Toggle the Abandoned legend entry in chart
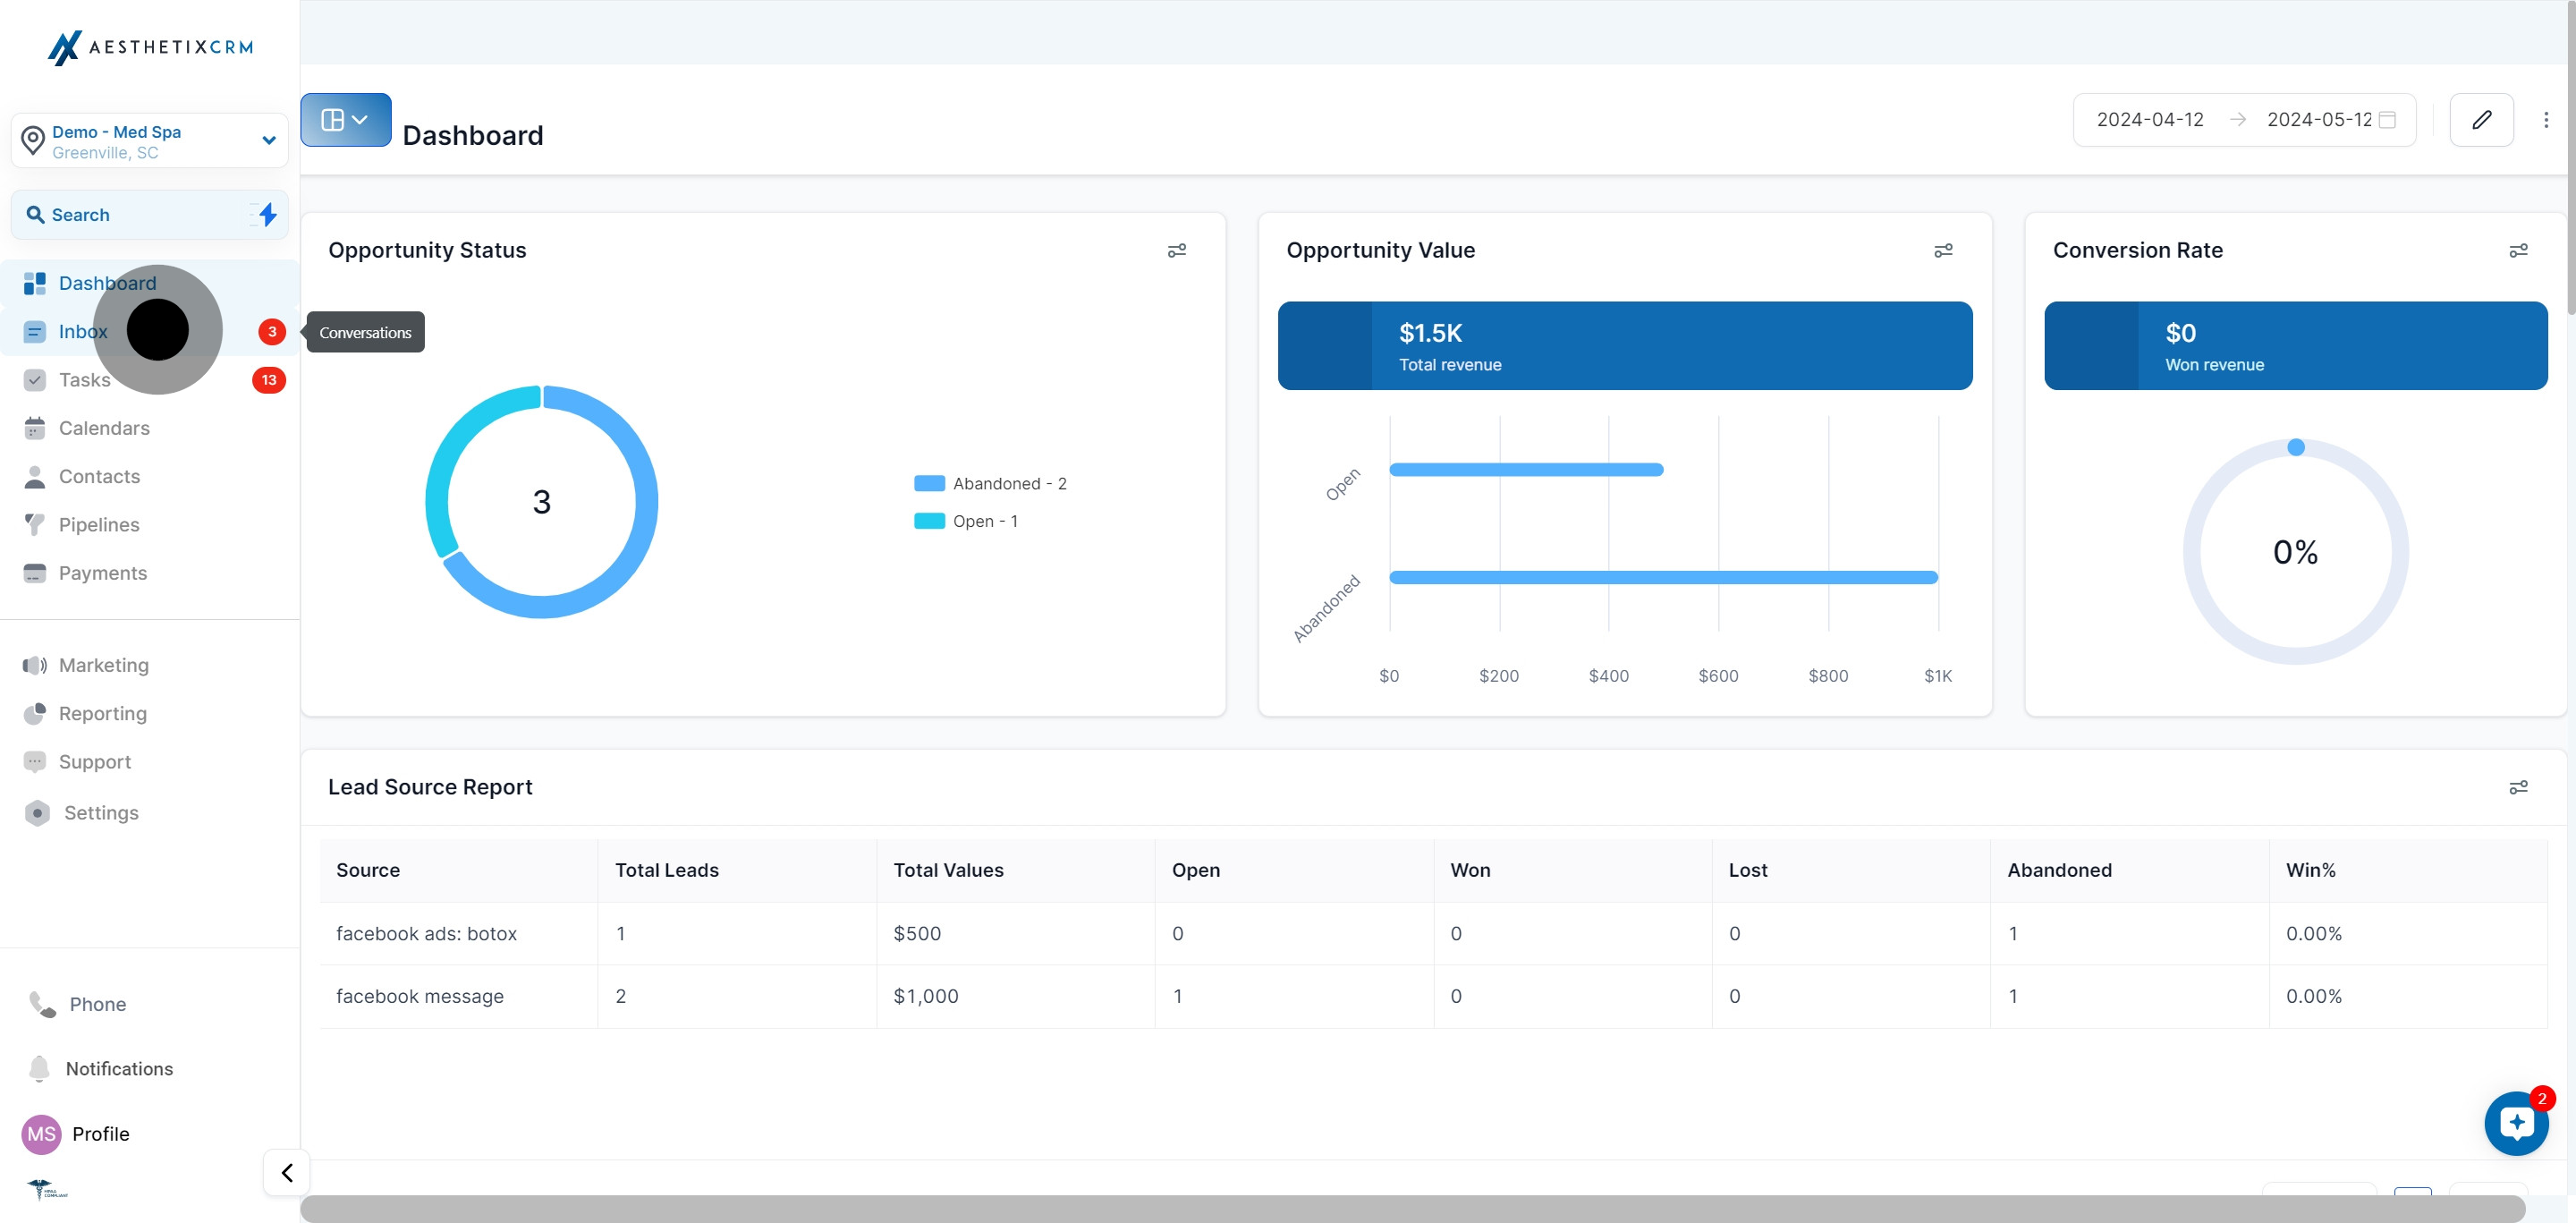 990,484
